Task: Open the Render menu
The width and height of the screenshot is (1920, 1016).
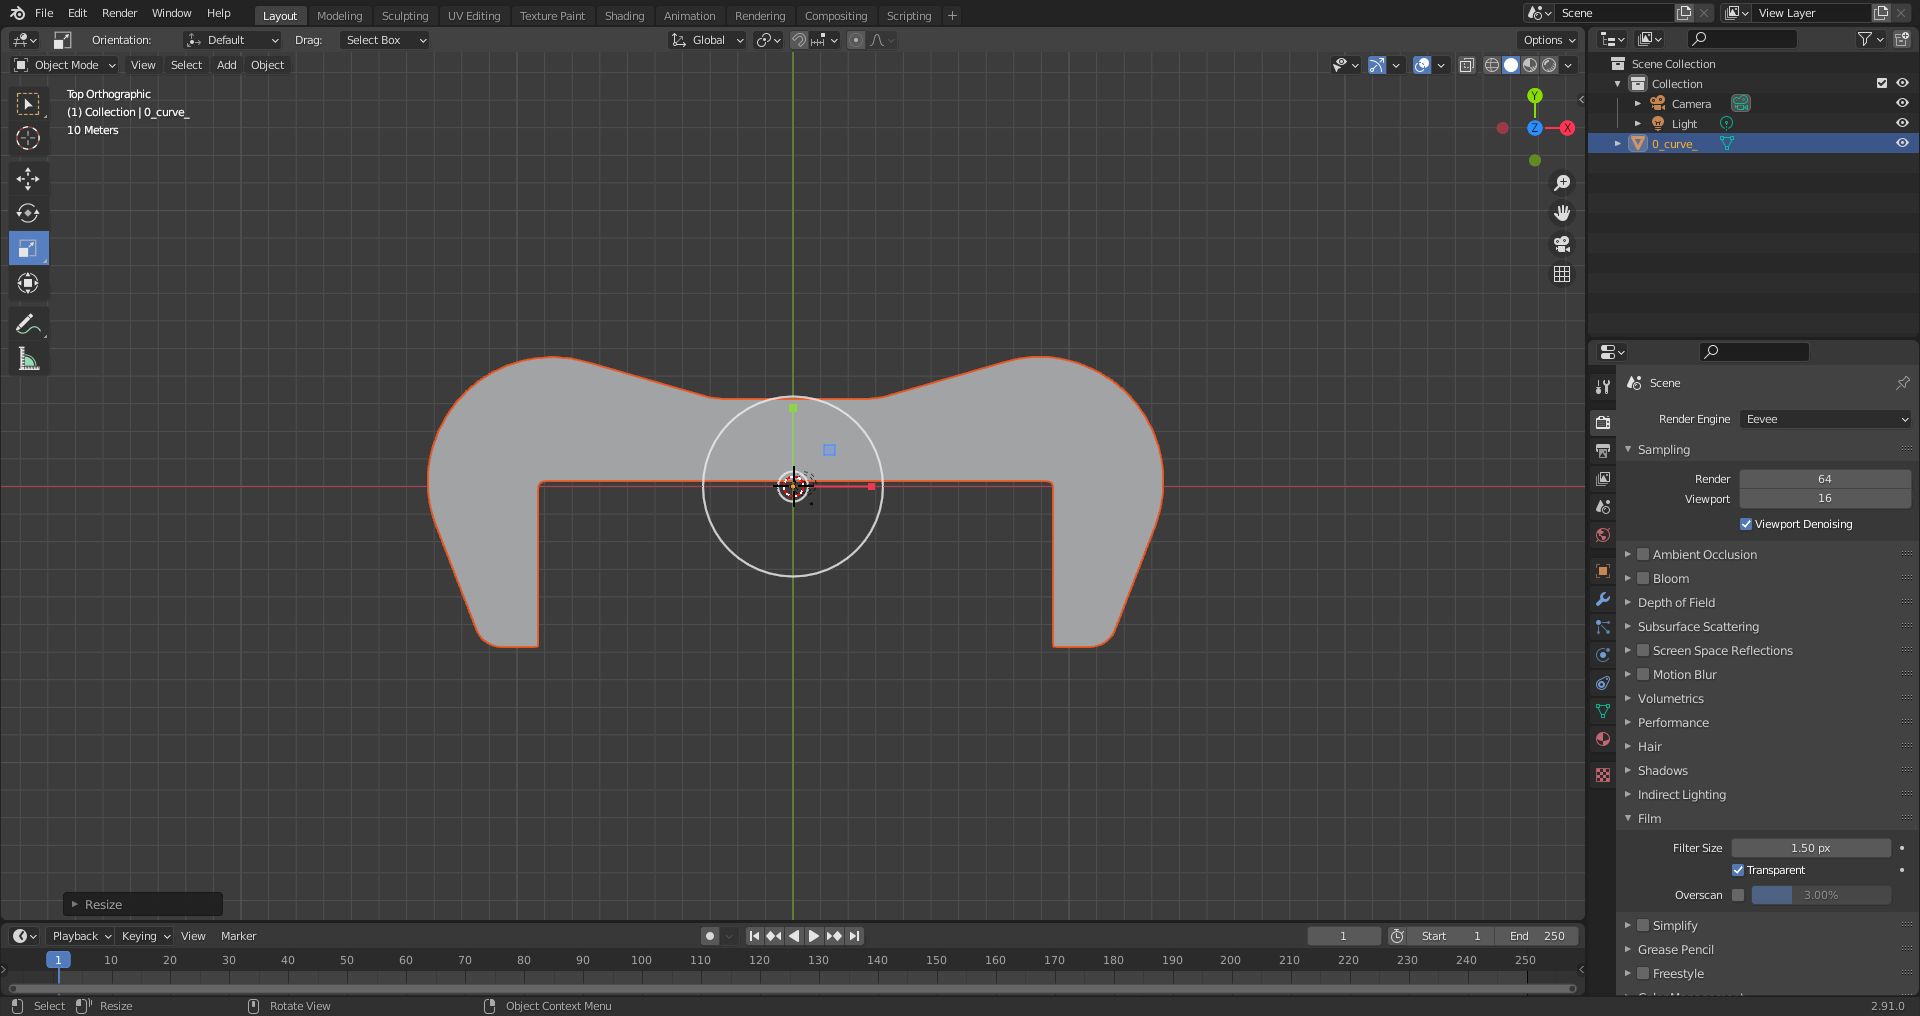Action: pyautogui.click(x=119, y=13)
